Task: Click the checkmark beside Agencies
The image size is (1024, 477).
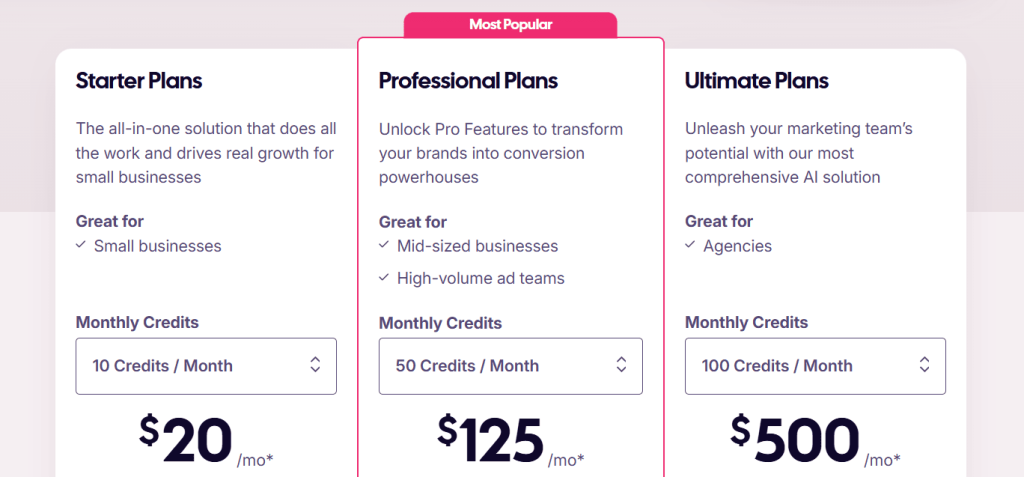Action: pos(690,245)
